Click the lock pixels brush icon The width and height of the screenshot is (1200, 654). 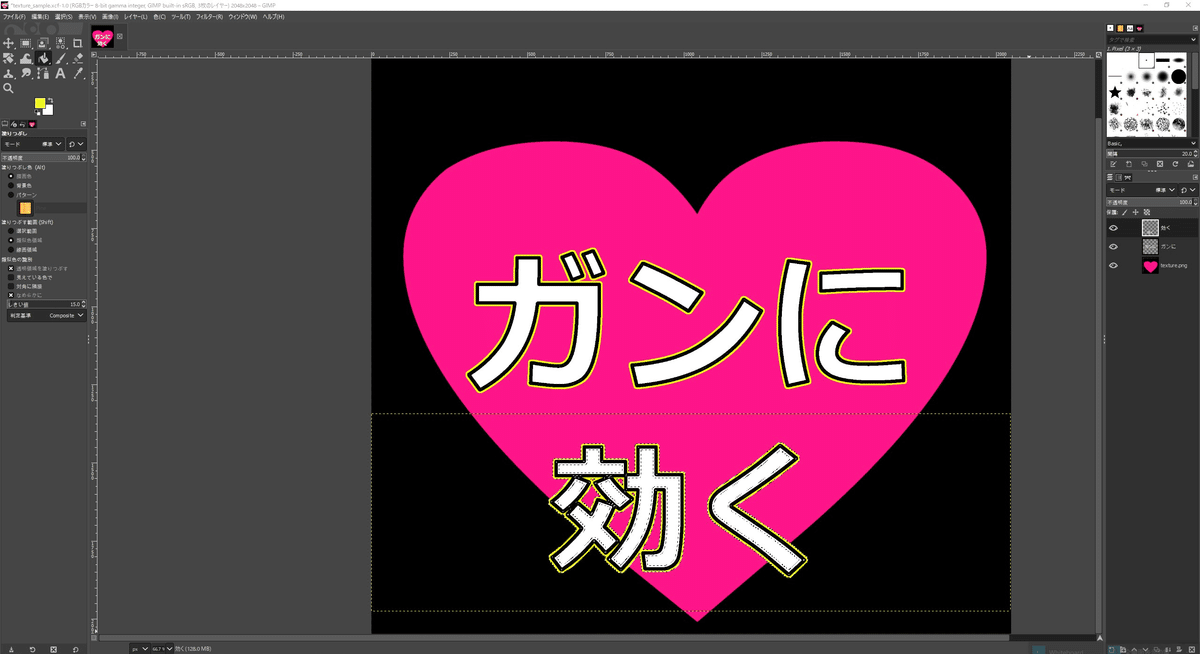[x=1124, y=212]
